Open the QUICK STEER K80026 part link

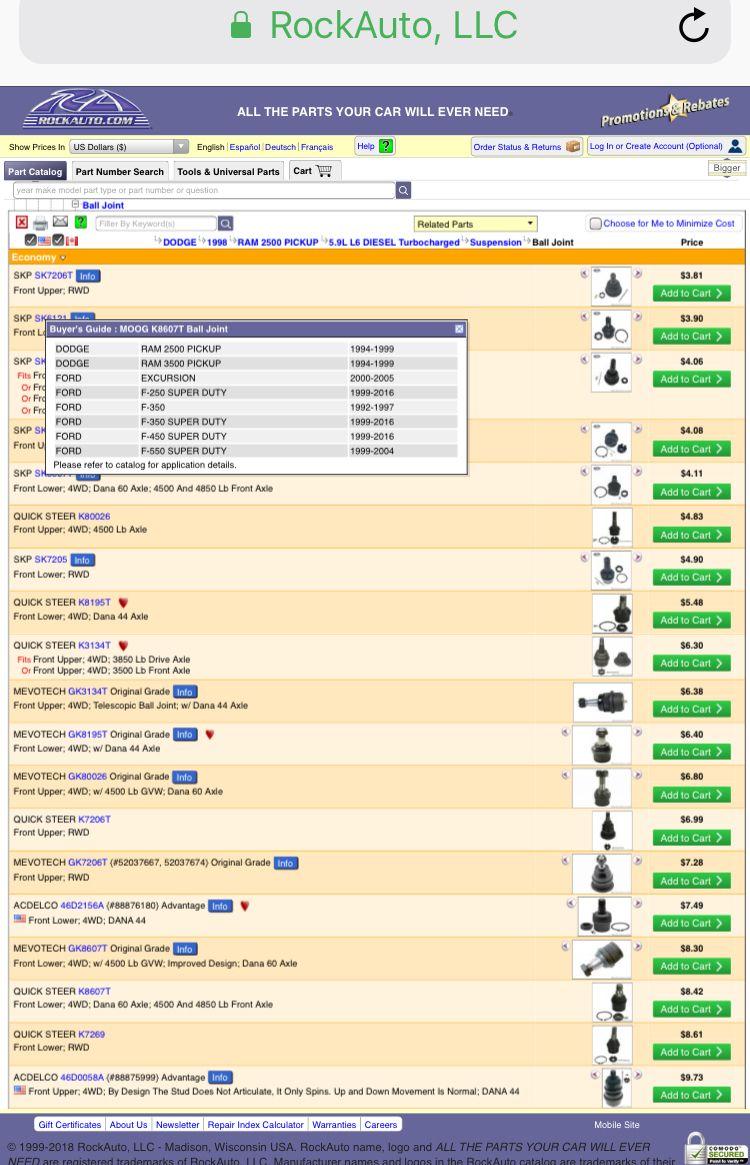(94, 516)
